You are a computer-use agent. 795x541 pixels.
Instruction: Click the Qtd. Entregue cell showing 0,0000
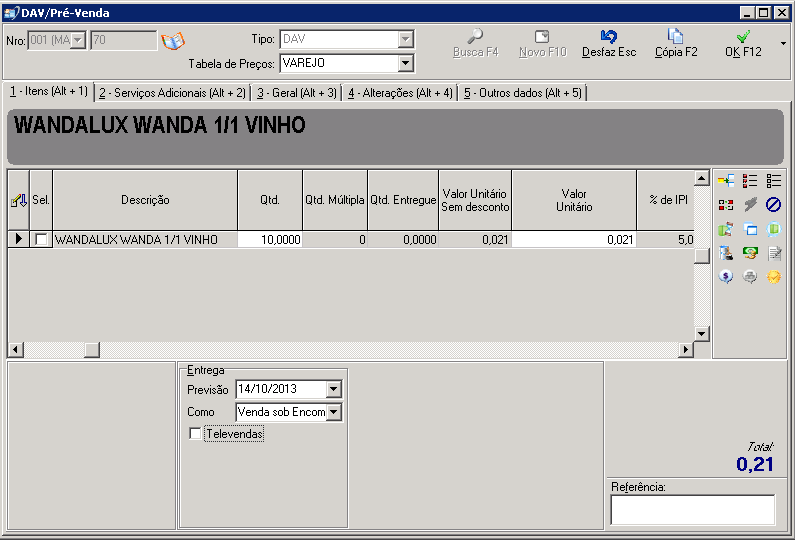[x=403, y=240]
